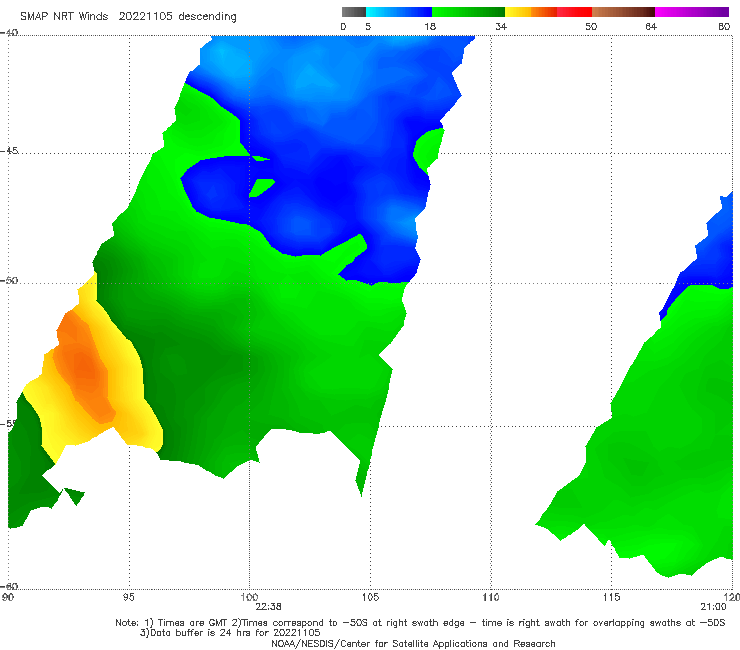This screenshot has height=650, width=740.
Task: Click the title 'SMAP NRT Winds 20221105 descending'
Action: pos(128,17)
